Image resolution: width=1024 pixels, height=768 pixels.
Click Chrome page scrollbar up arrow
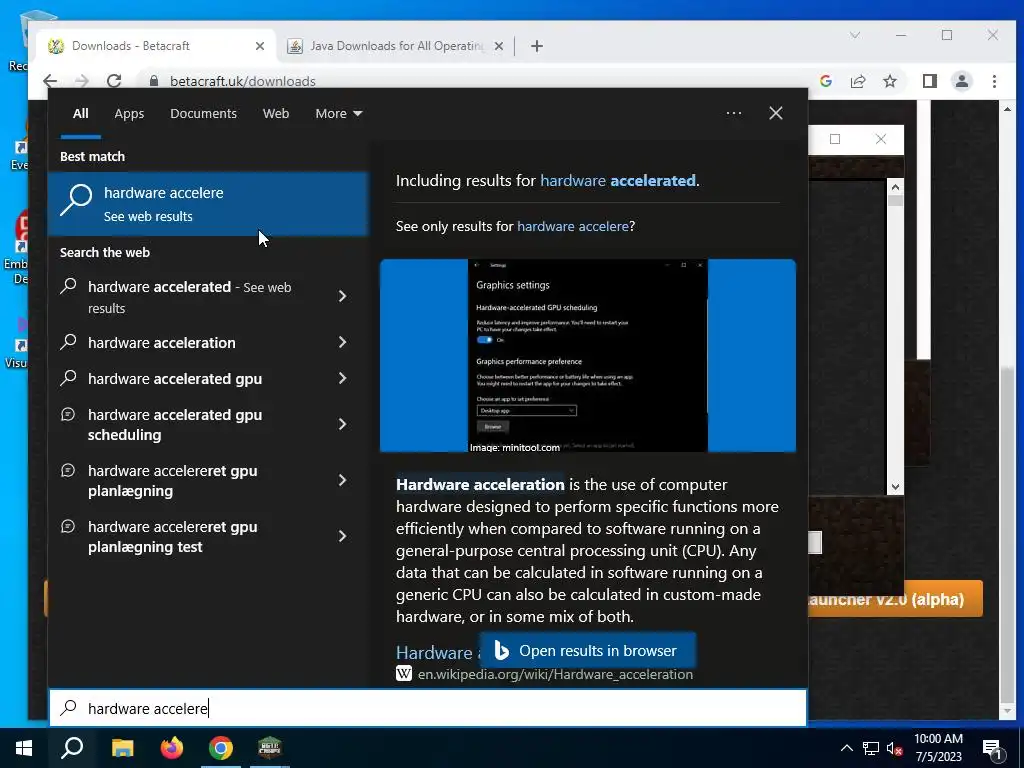1006,110
